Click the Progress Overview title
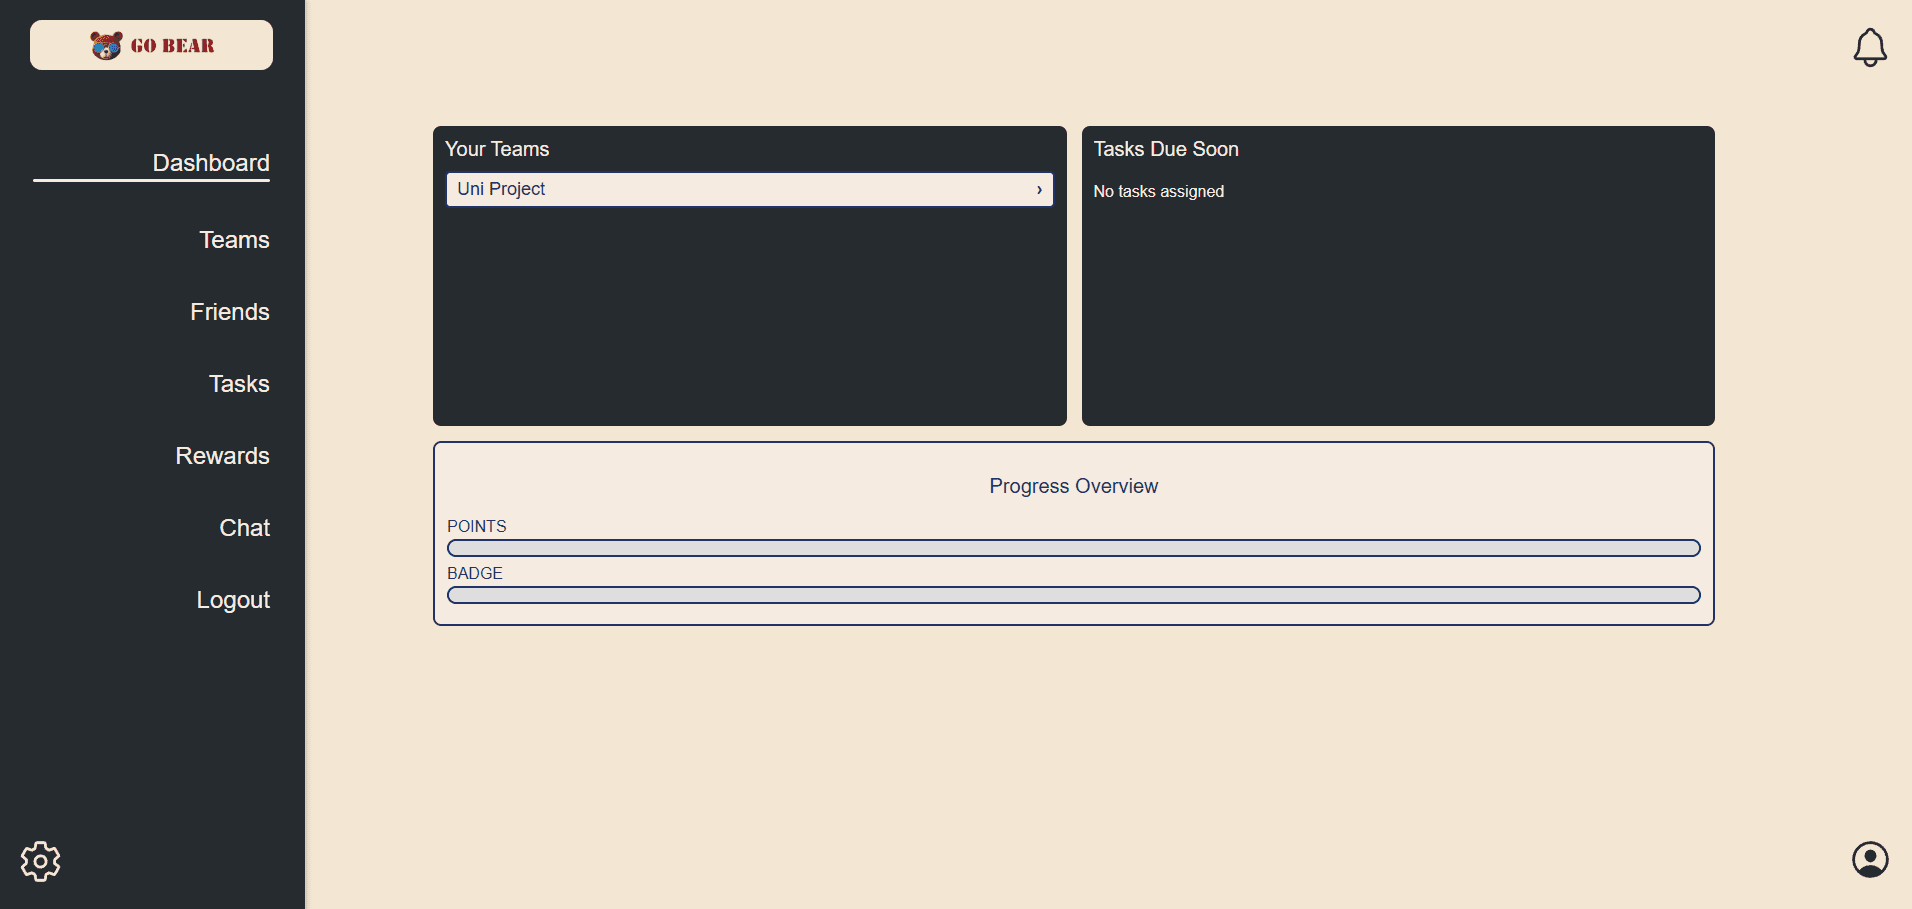The width and height of the screenshot is (1912, 909). pyautogui.click(x=1073, y=486)
